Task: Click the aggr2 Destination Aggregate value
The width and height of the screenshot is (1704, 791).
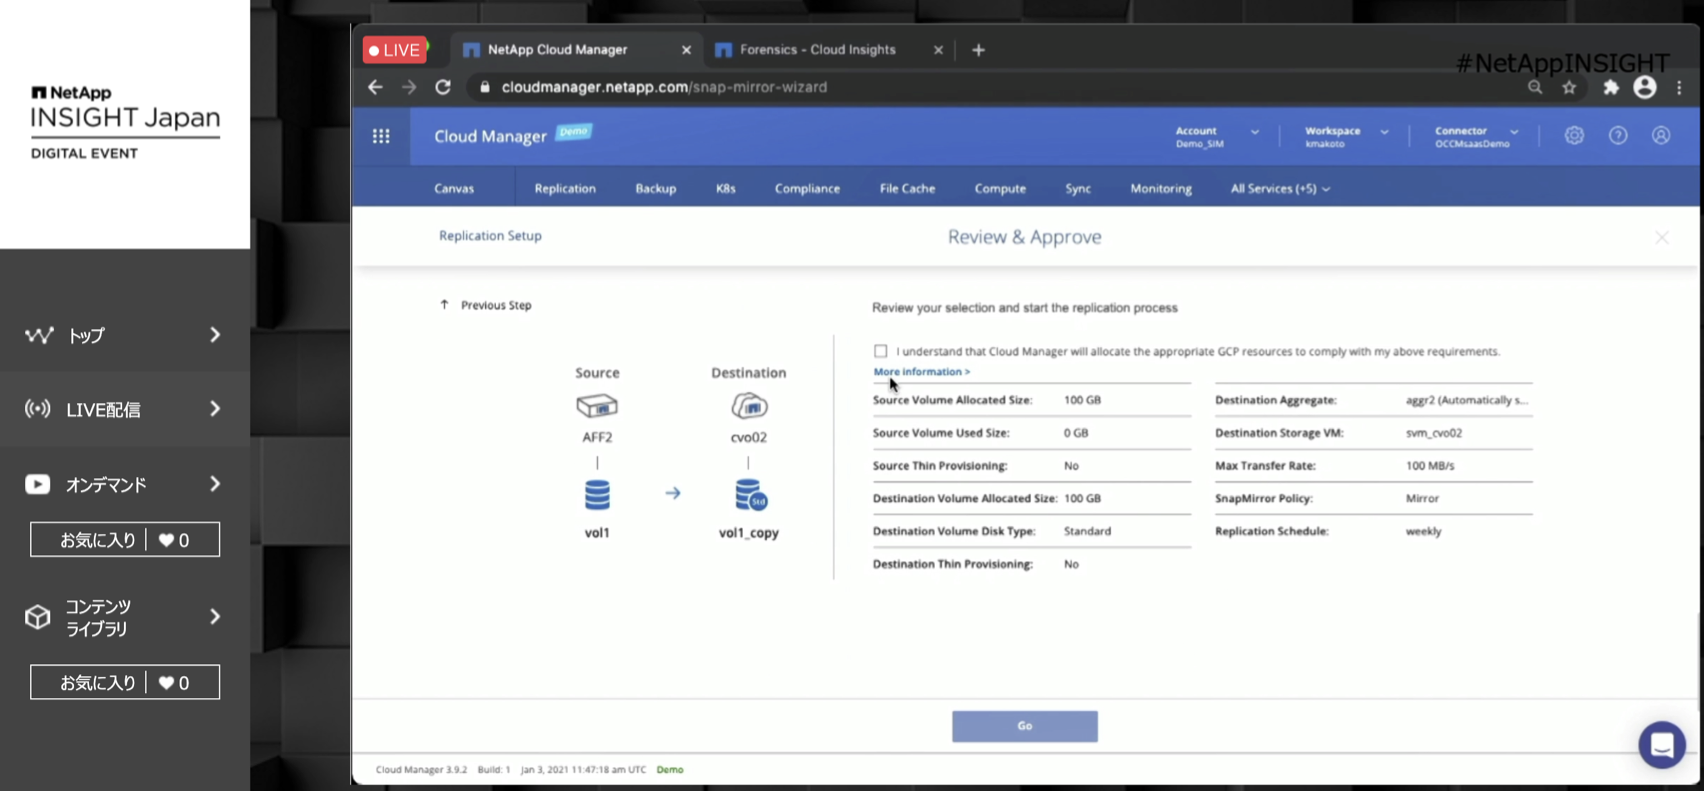Action: pyautogui.click(x=1466, y=400)
